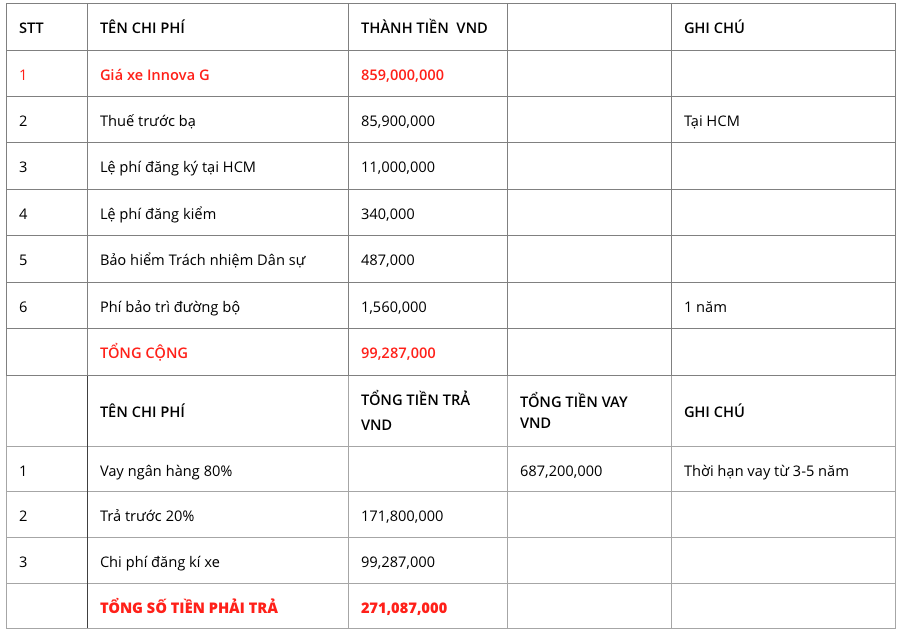
Task: Click 'Lệ phí đăng ký tại HCM'
Action: point(177,167)
